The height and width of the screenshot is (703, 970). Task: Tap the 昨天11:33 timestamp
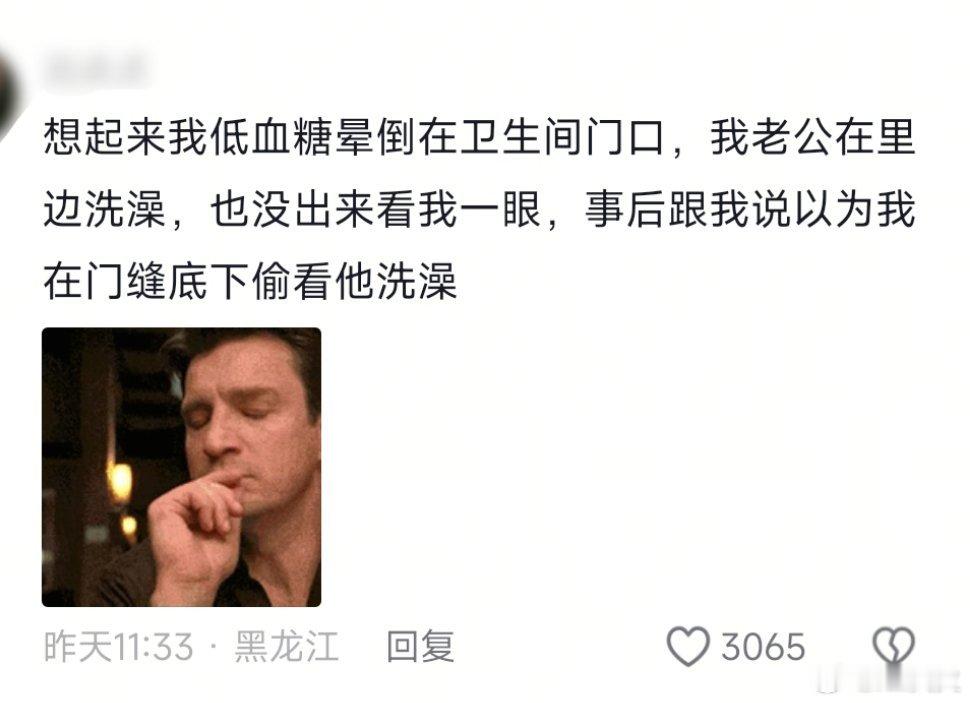pyautogui.click(x=118, y=647)
